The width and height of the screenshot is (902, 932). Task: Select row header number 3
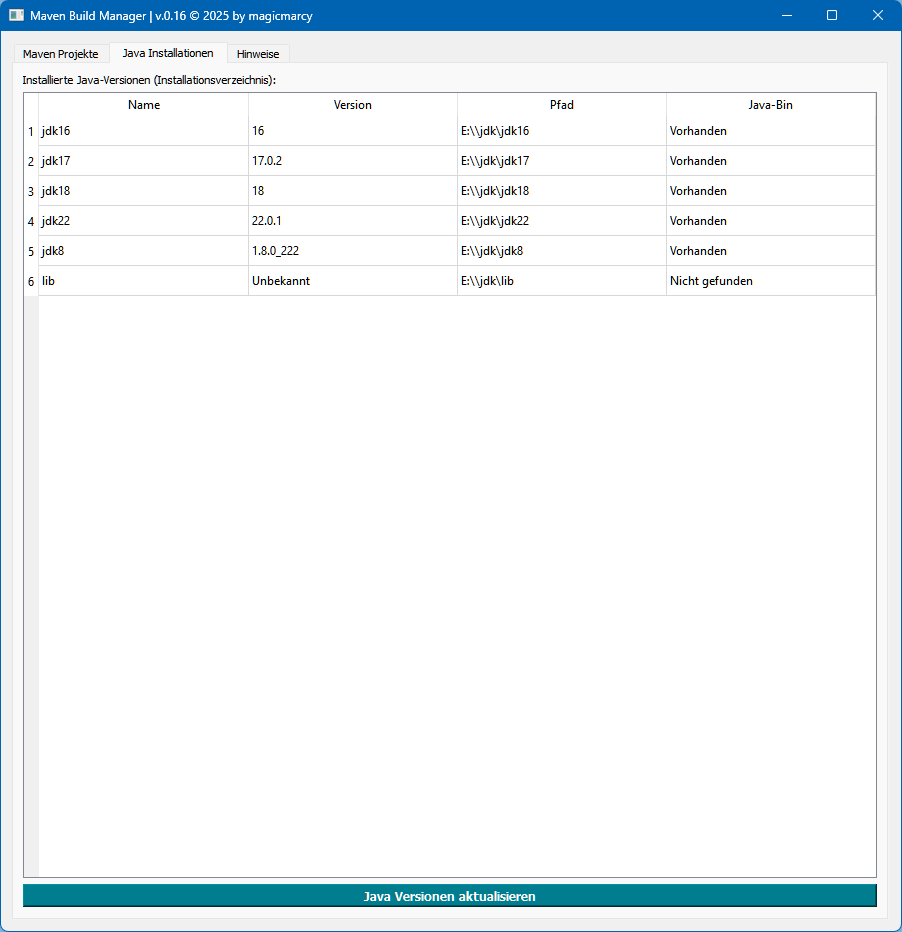(x=31, y=191)
